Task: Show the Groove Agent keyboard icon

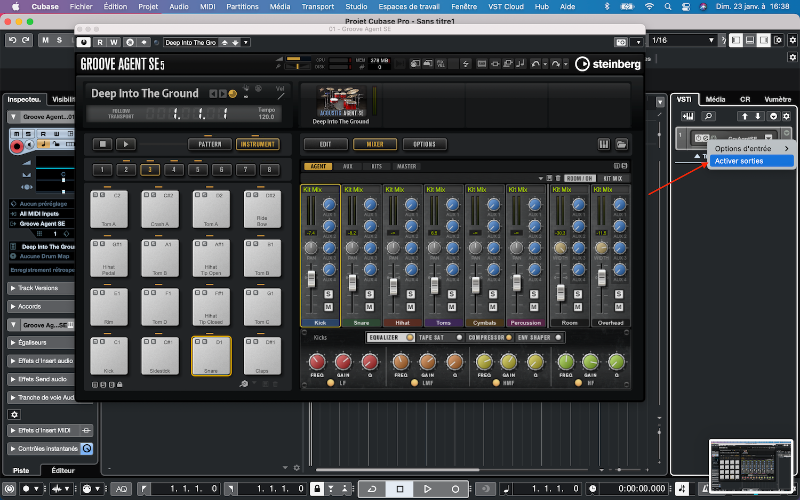Action: point(604,144)
